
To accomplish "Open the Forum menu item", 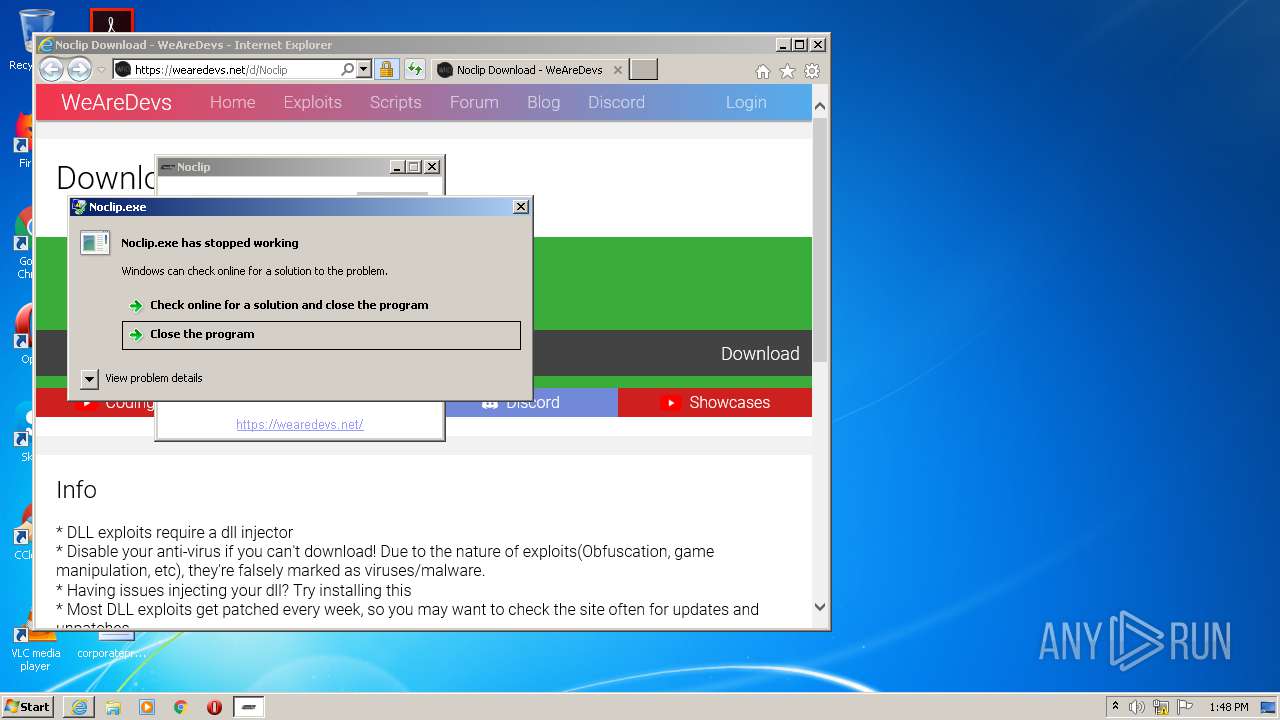I will (474, 102).
